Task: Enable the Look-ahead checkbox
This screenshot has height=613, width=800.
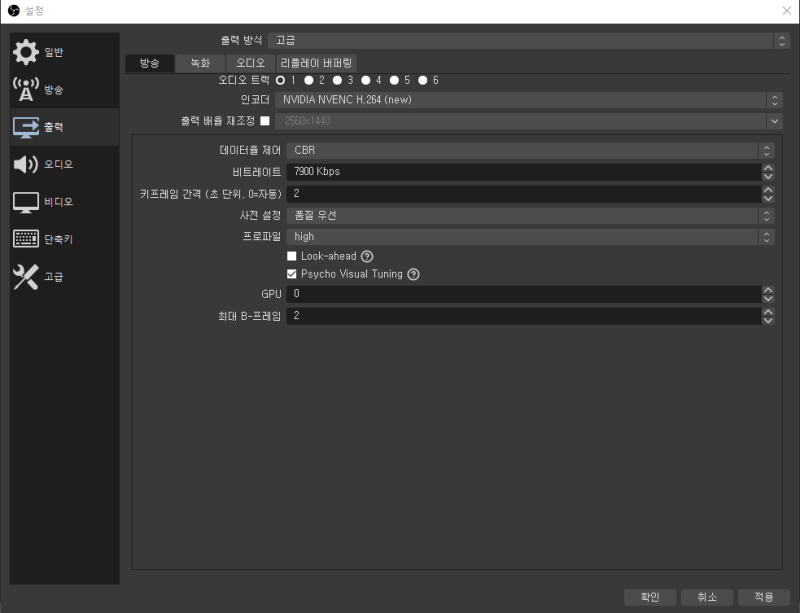Action: pos(292,256)
